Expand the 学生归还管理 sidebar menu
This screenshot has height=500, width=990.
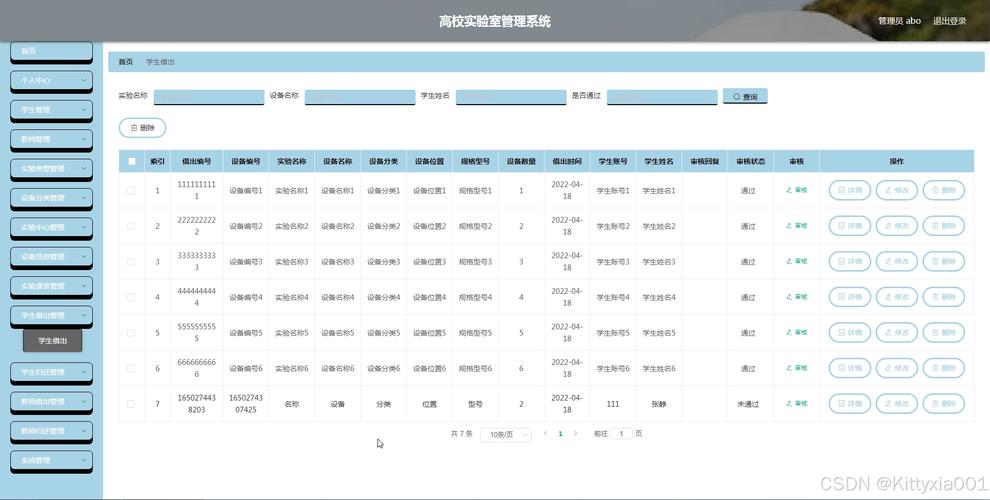click(52, 372)
